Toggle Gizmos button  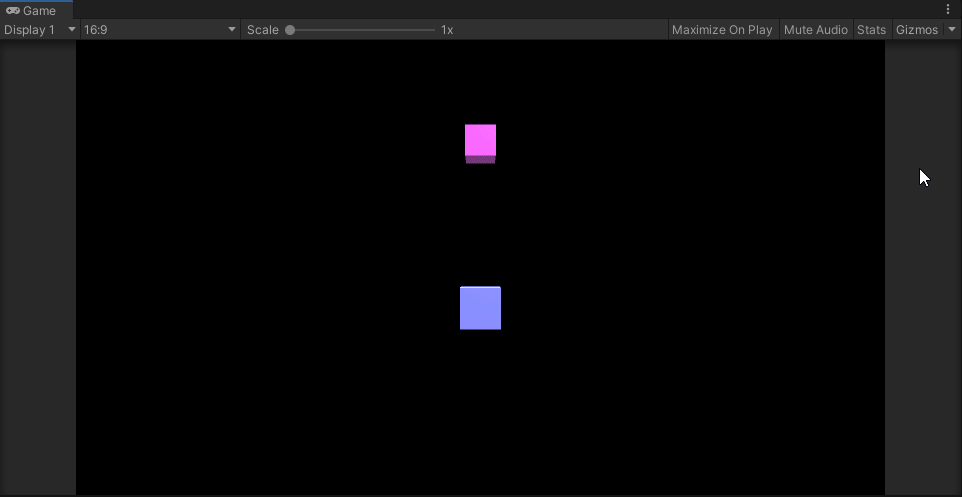click(917, 29)
